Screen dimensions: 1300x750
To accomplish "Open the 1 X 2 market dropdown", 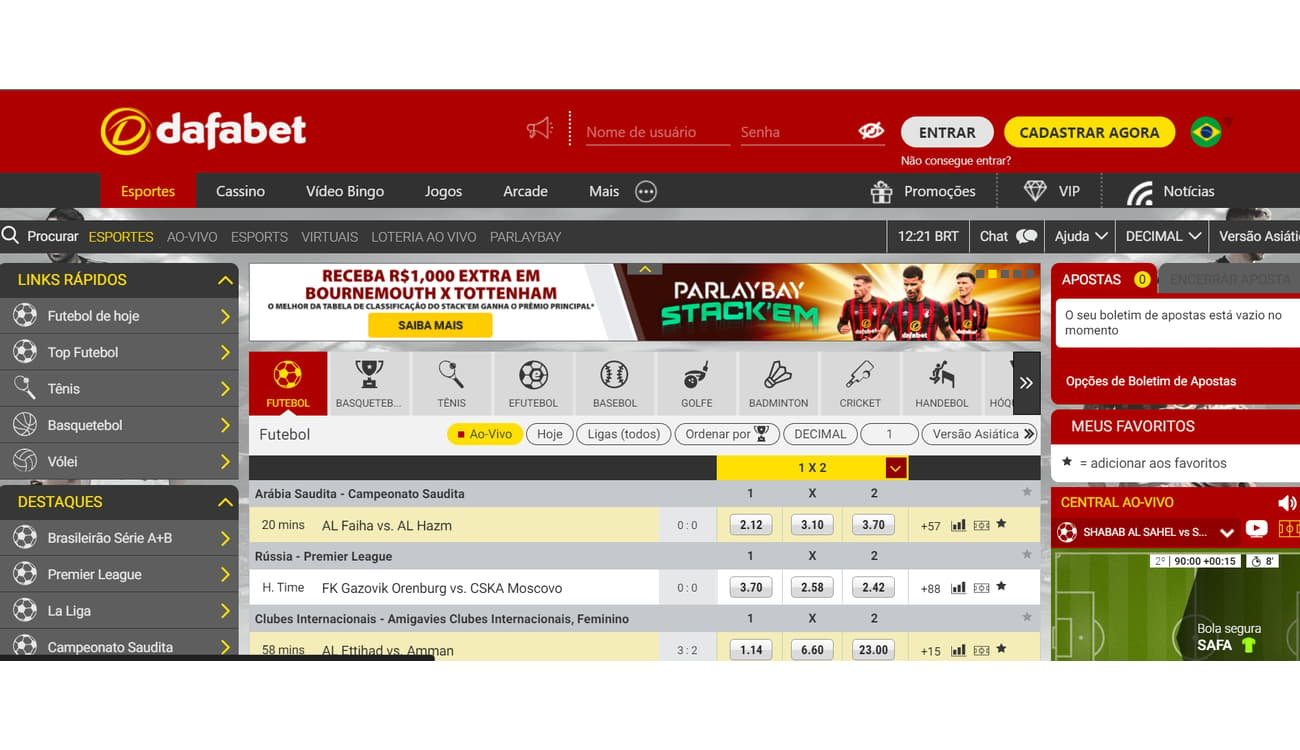I will [x=895, y=468].
